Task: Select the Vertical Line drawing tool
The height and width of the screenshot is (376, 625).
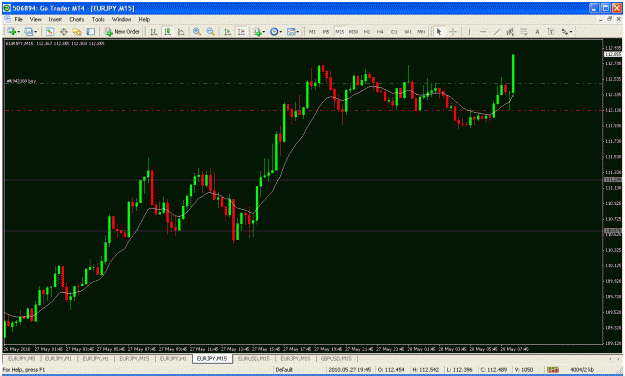Action: point(470,31)
